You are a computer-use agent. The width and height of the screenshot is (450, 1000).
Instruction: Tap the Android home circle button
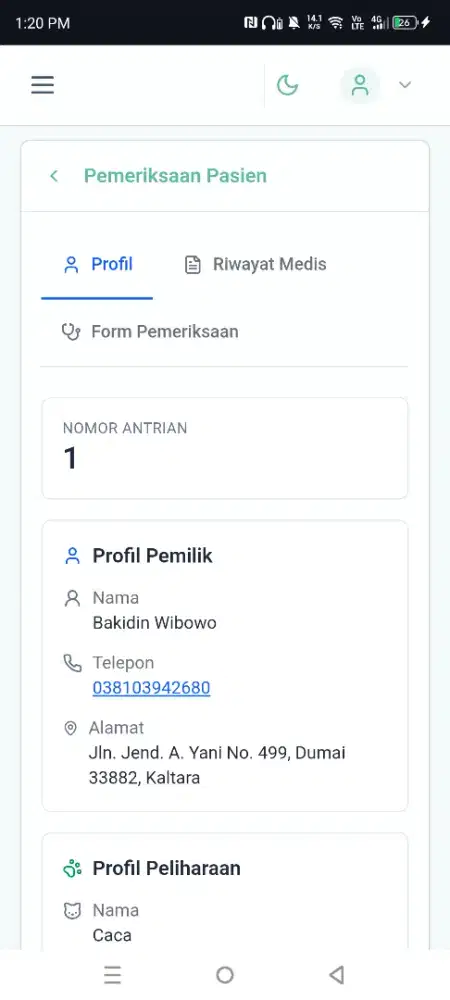click(225, 974)
